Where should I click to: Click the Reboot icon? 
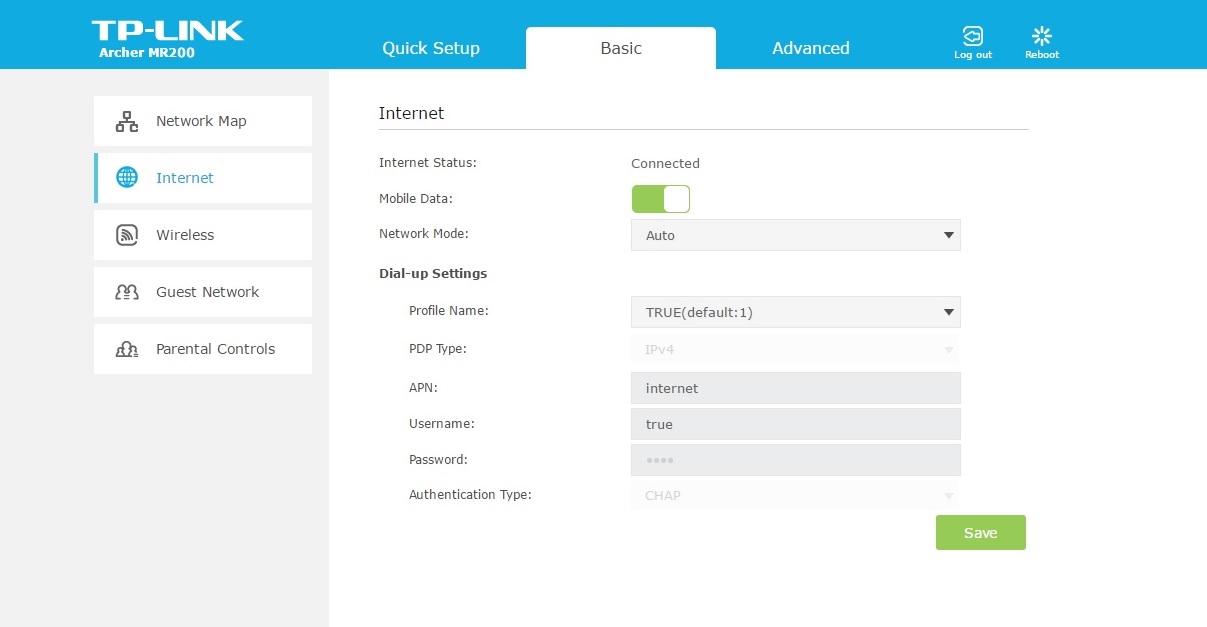pos(1041,37)
